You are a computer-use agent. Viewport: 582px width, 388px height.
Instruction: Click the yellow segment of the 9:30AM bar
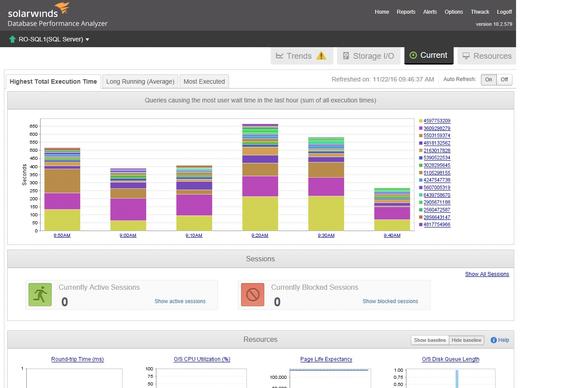pyautogui.click(x=326, y=213)
